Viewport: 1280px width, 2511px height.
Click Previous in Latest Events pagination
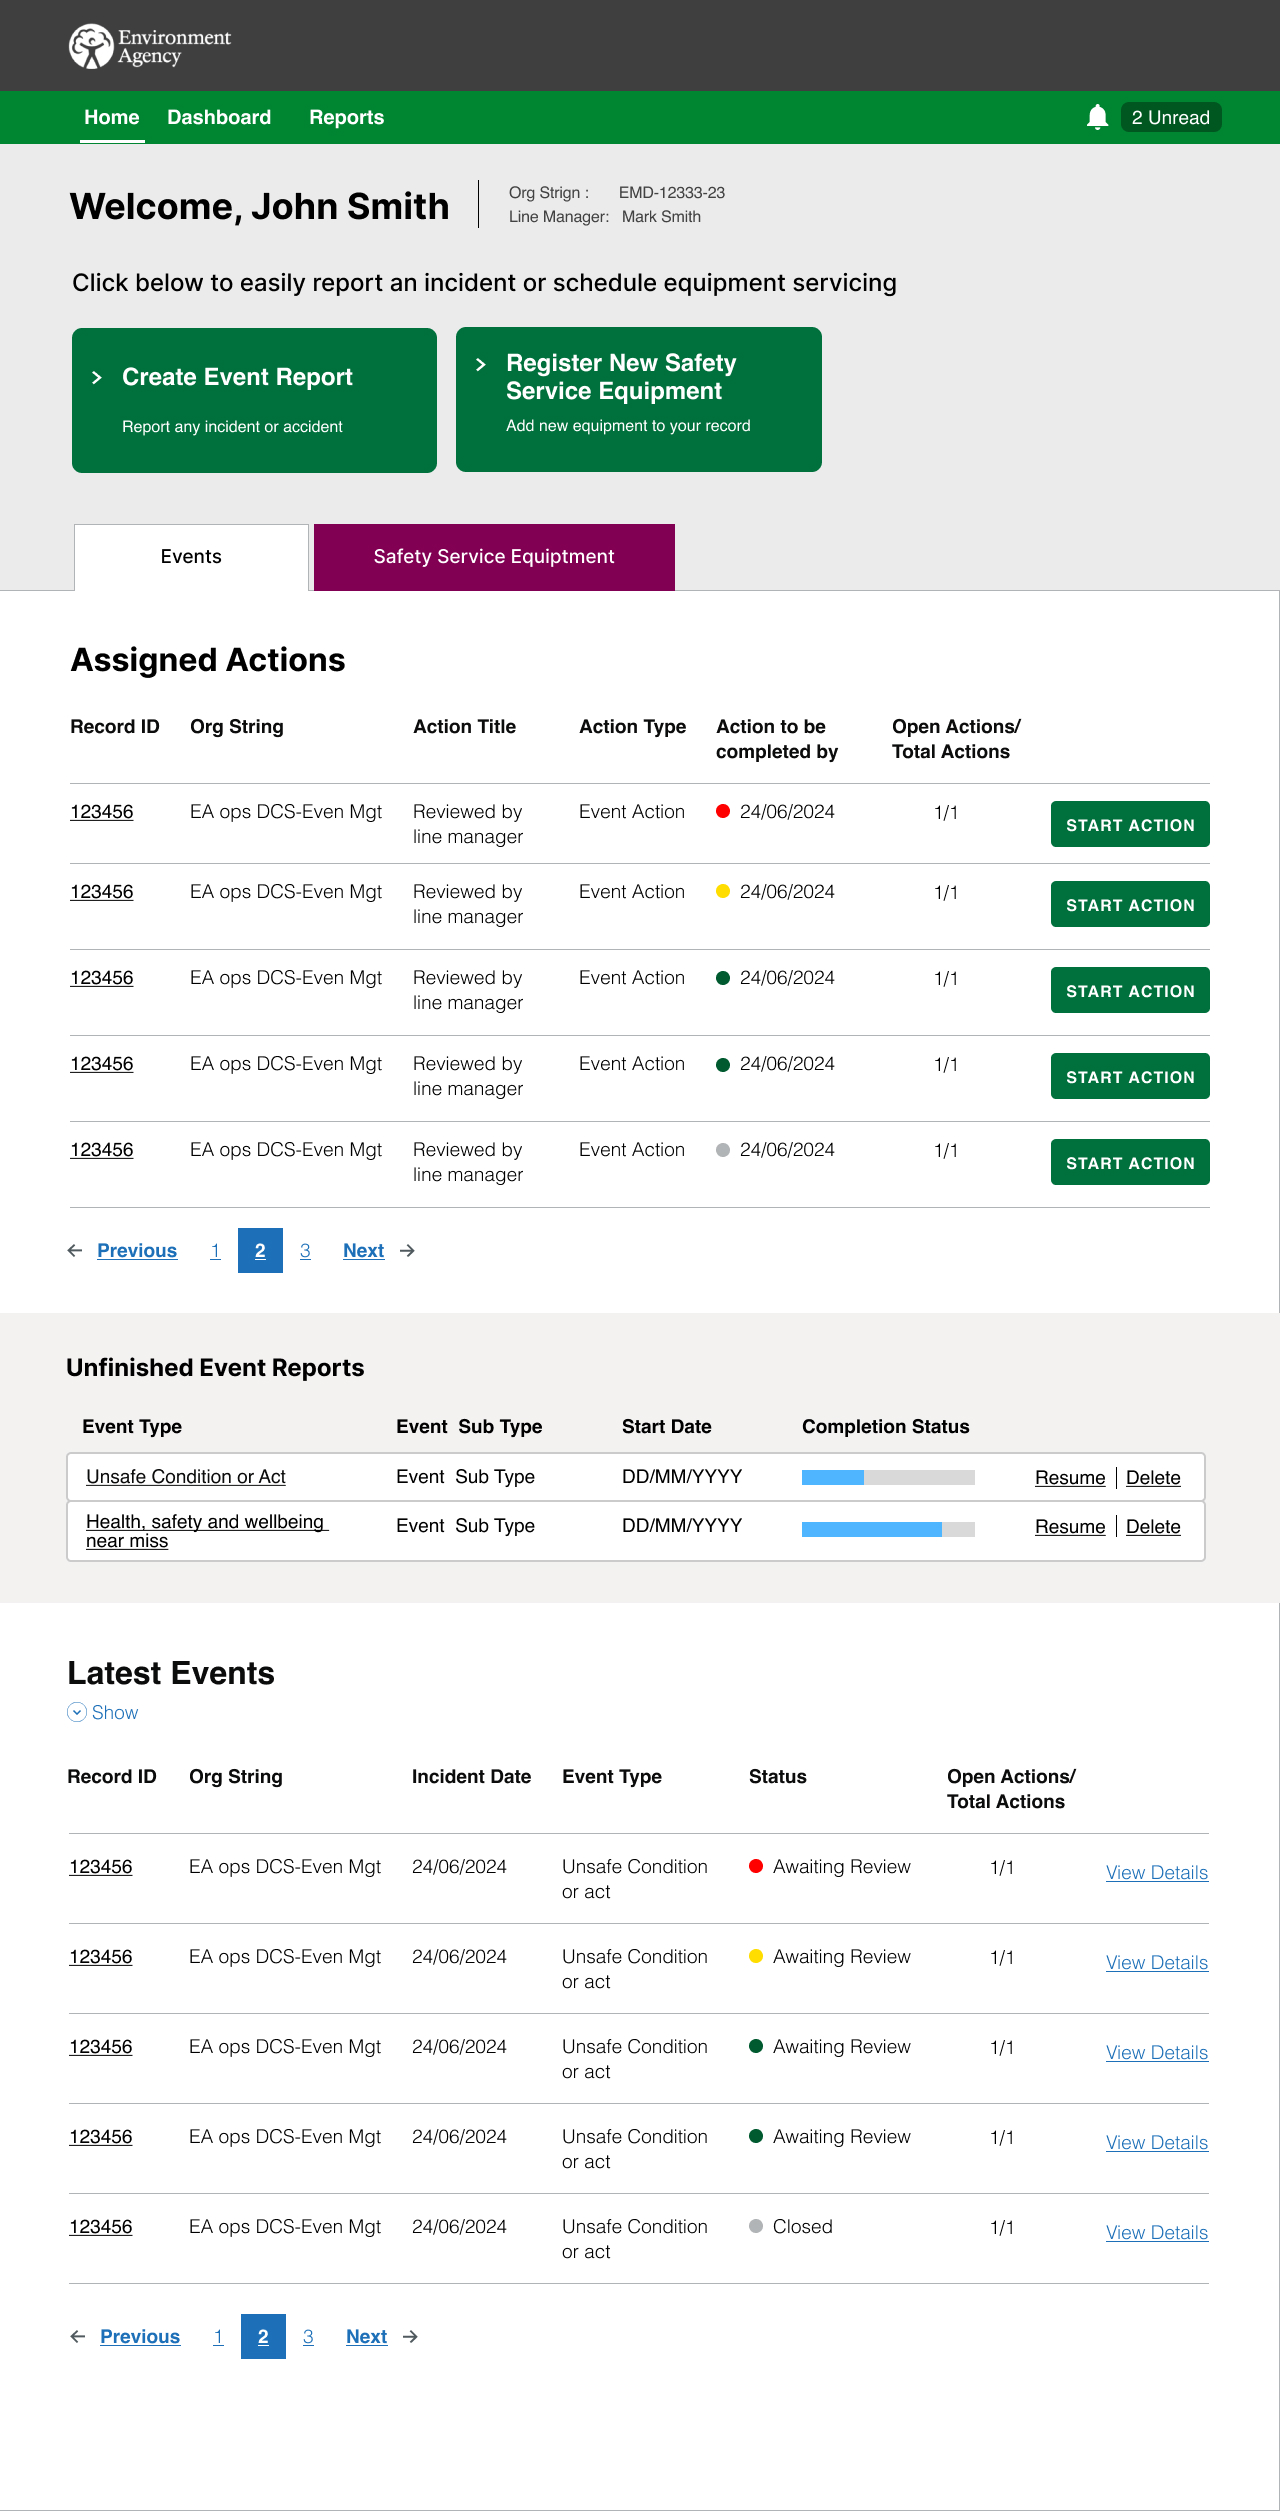tap(140, 2336)
